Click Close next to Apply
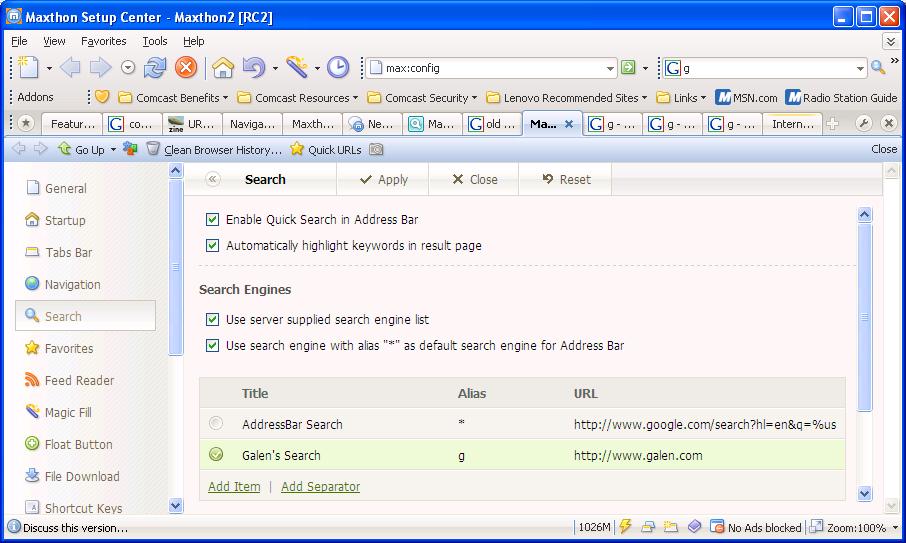The width and height of the screenshot is (906, 543). [x=474, y=180]
